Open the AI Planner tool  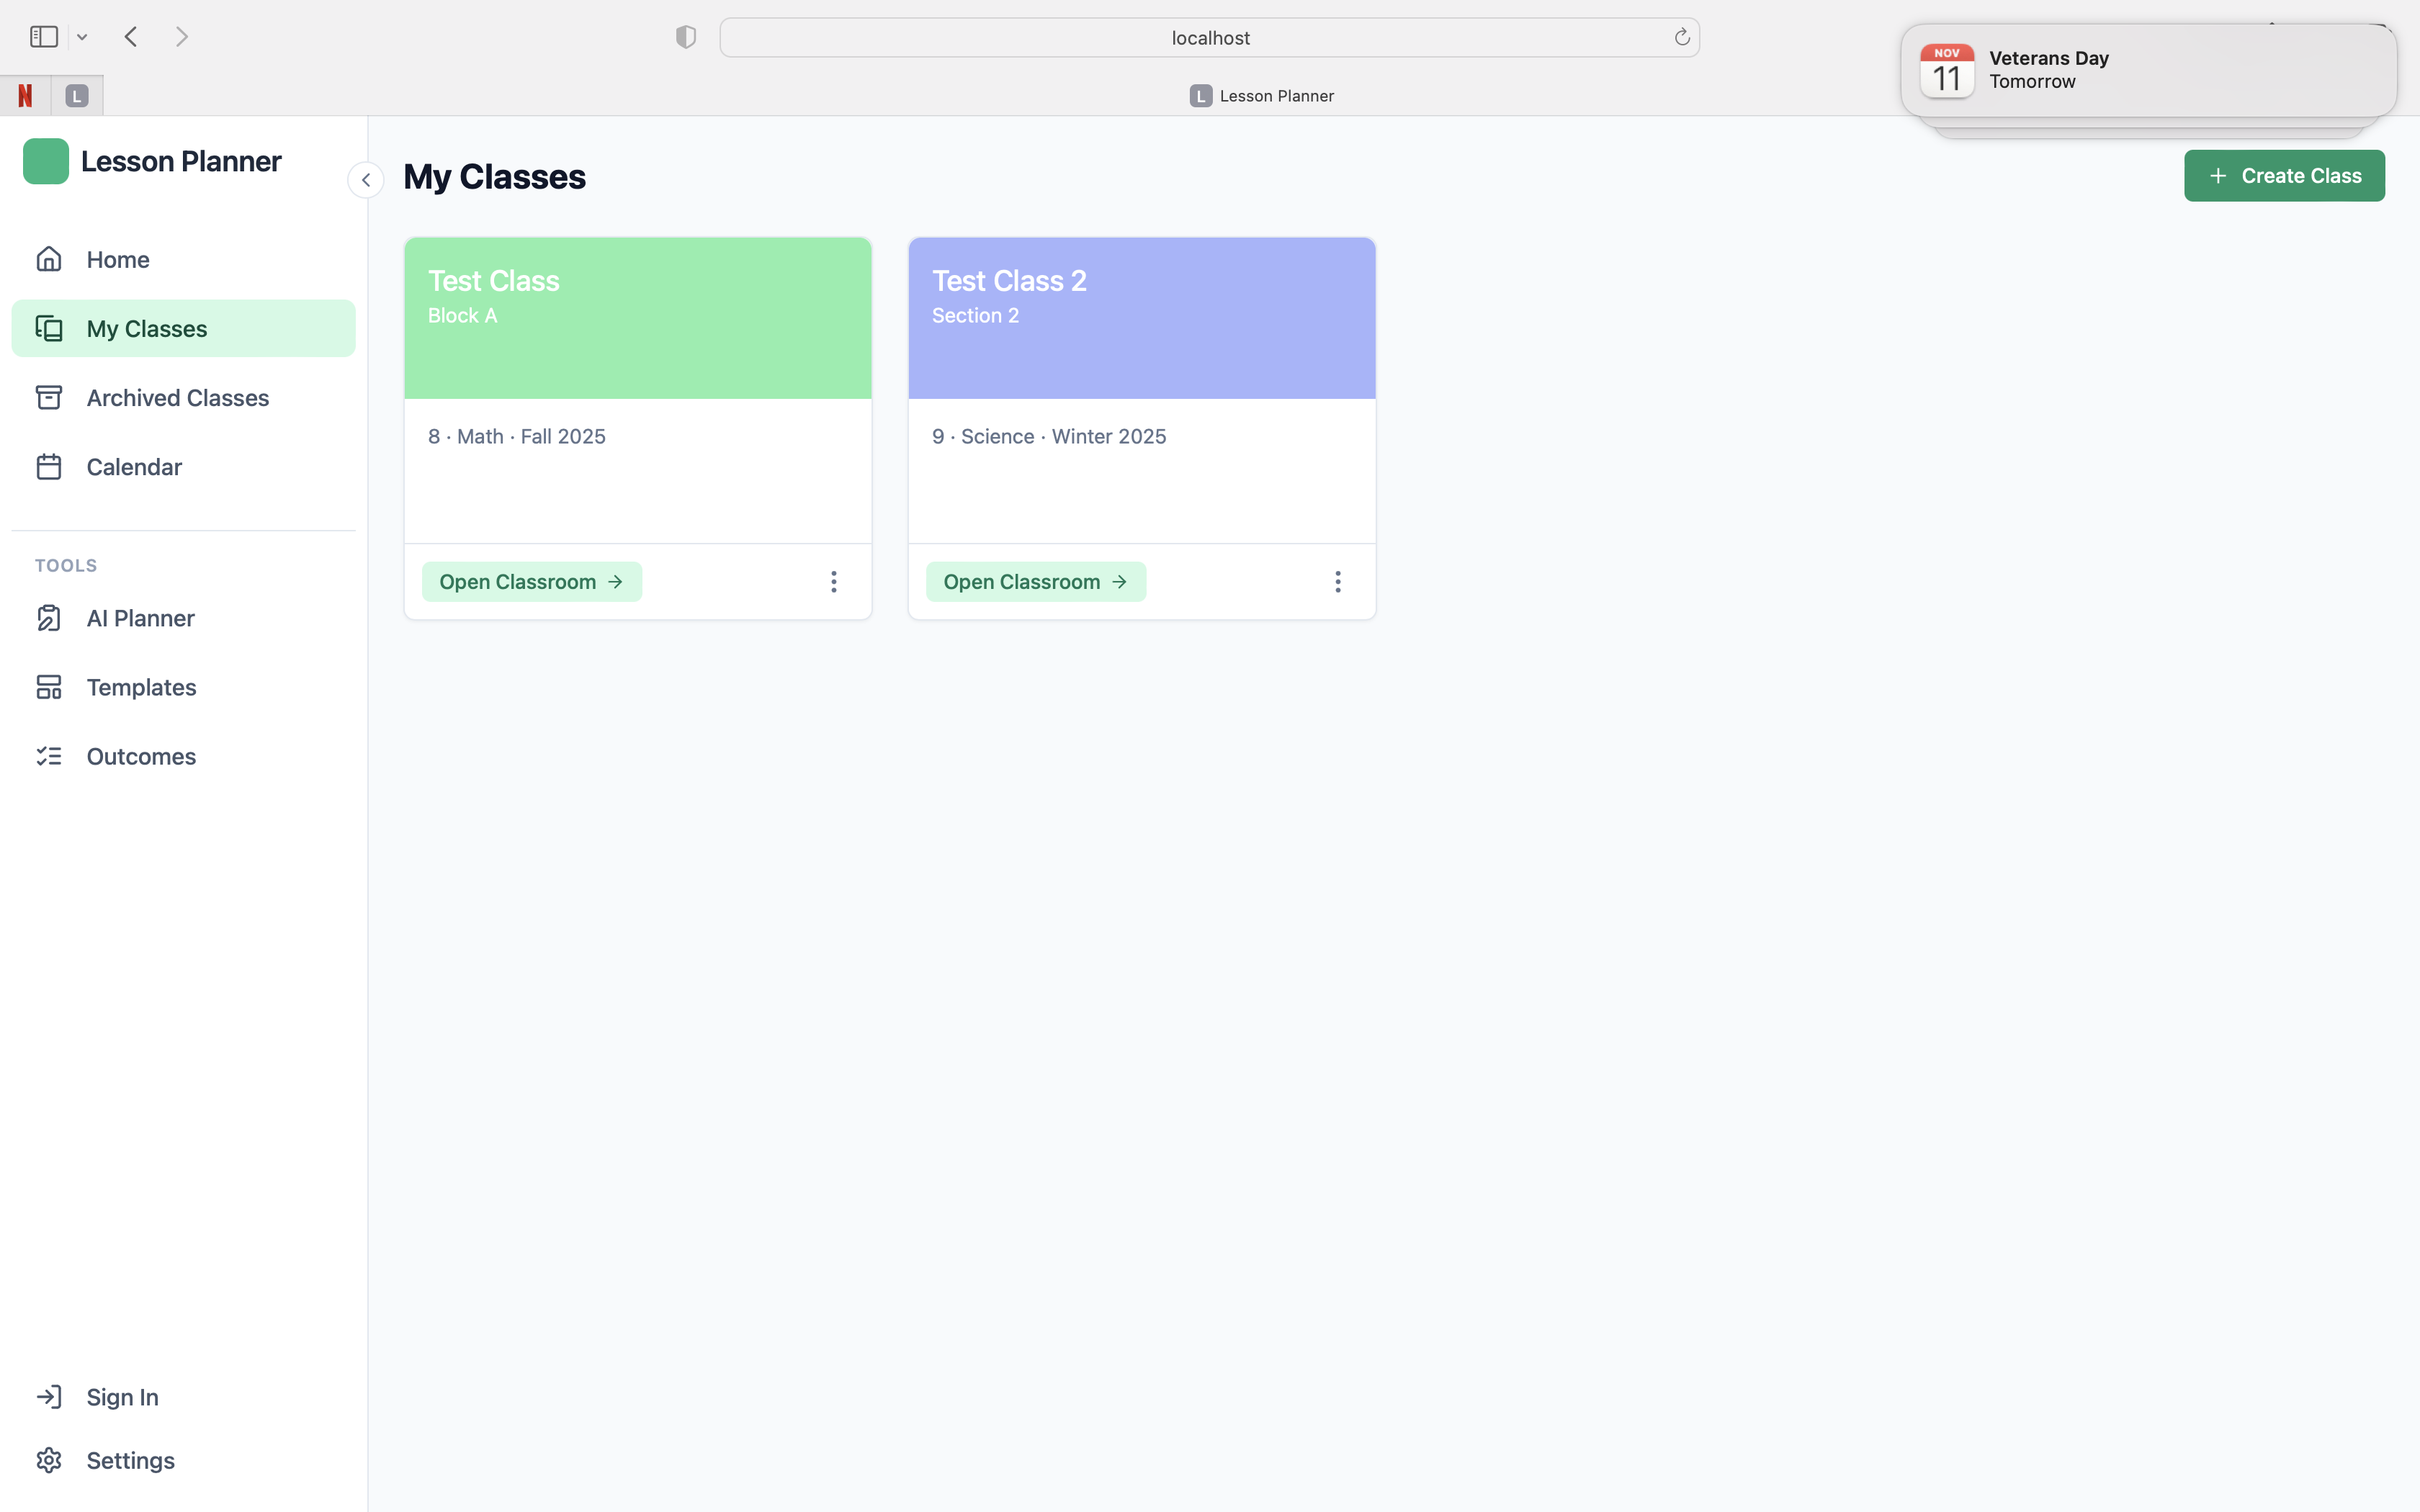point(139,618)
